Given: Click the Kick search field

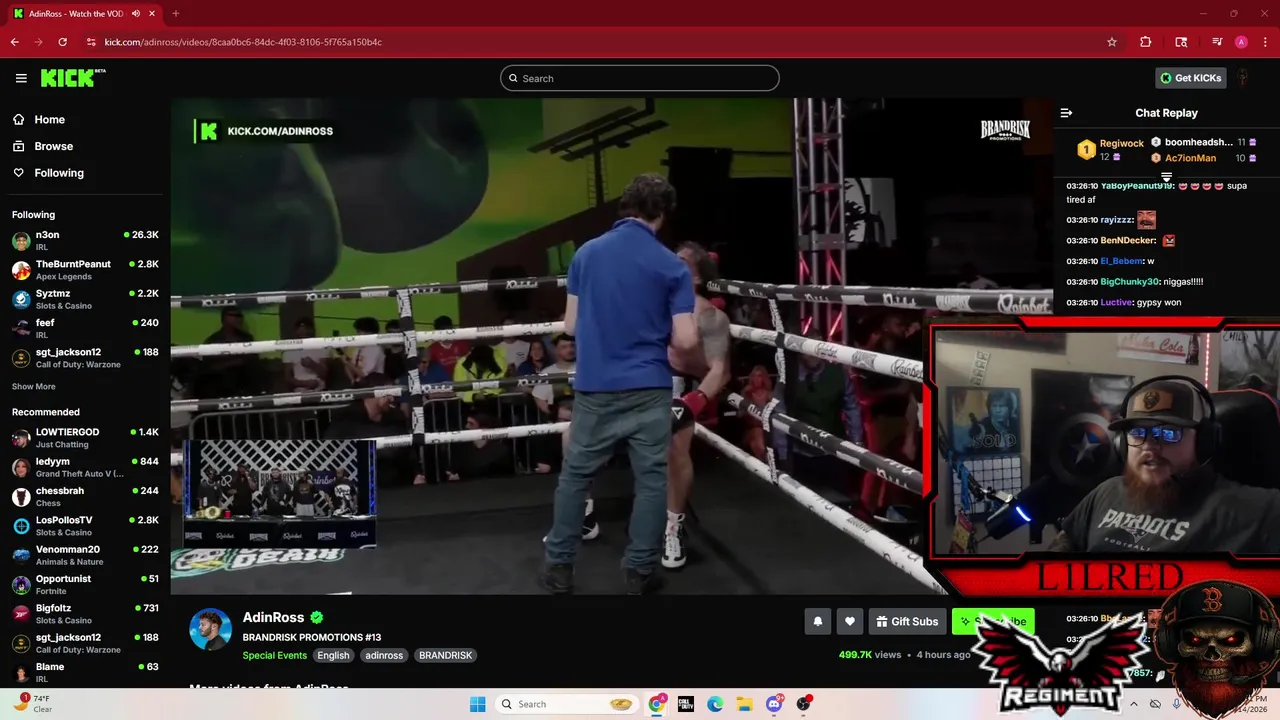Looking at the screenshot, I should point(640,78).
